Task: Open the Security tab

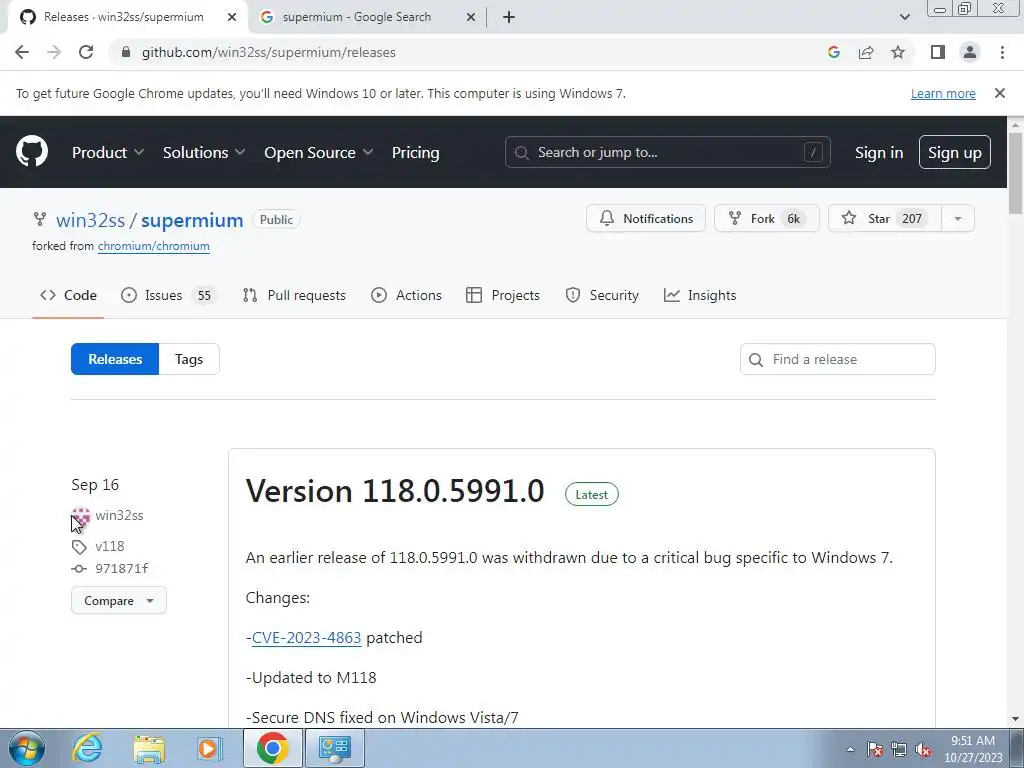Action: [602, 295]
